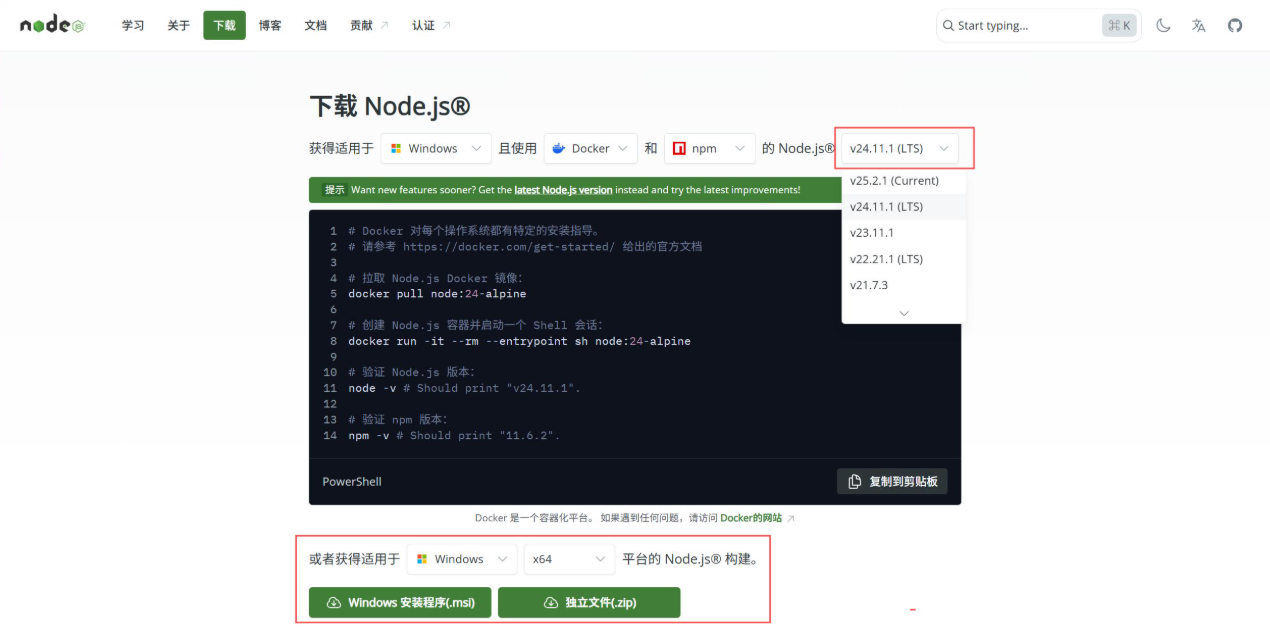The width and height of the screenshot is (1270, 638).
Task: Open the 学习 menu item
Action: tap(133, 26)
